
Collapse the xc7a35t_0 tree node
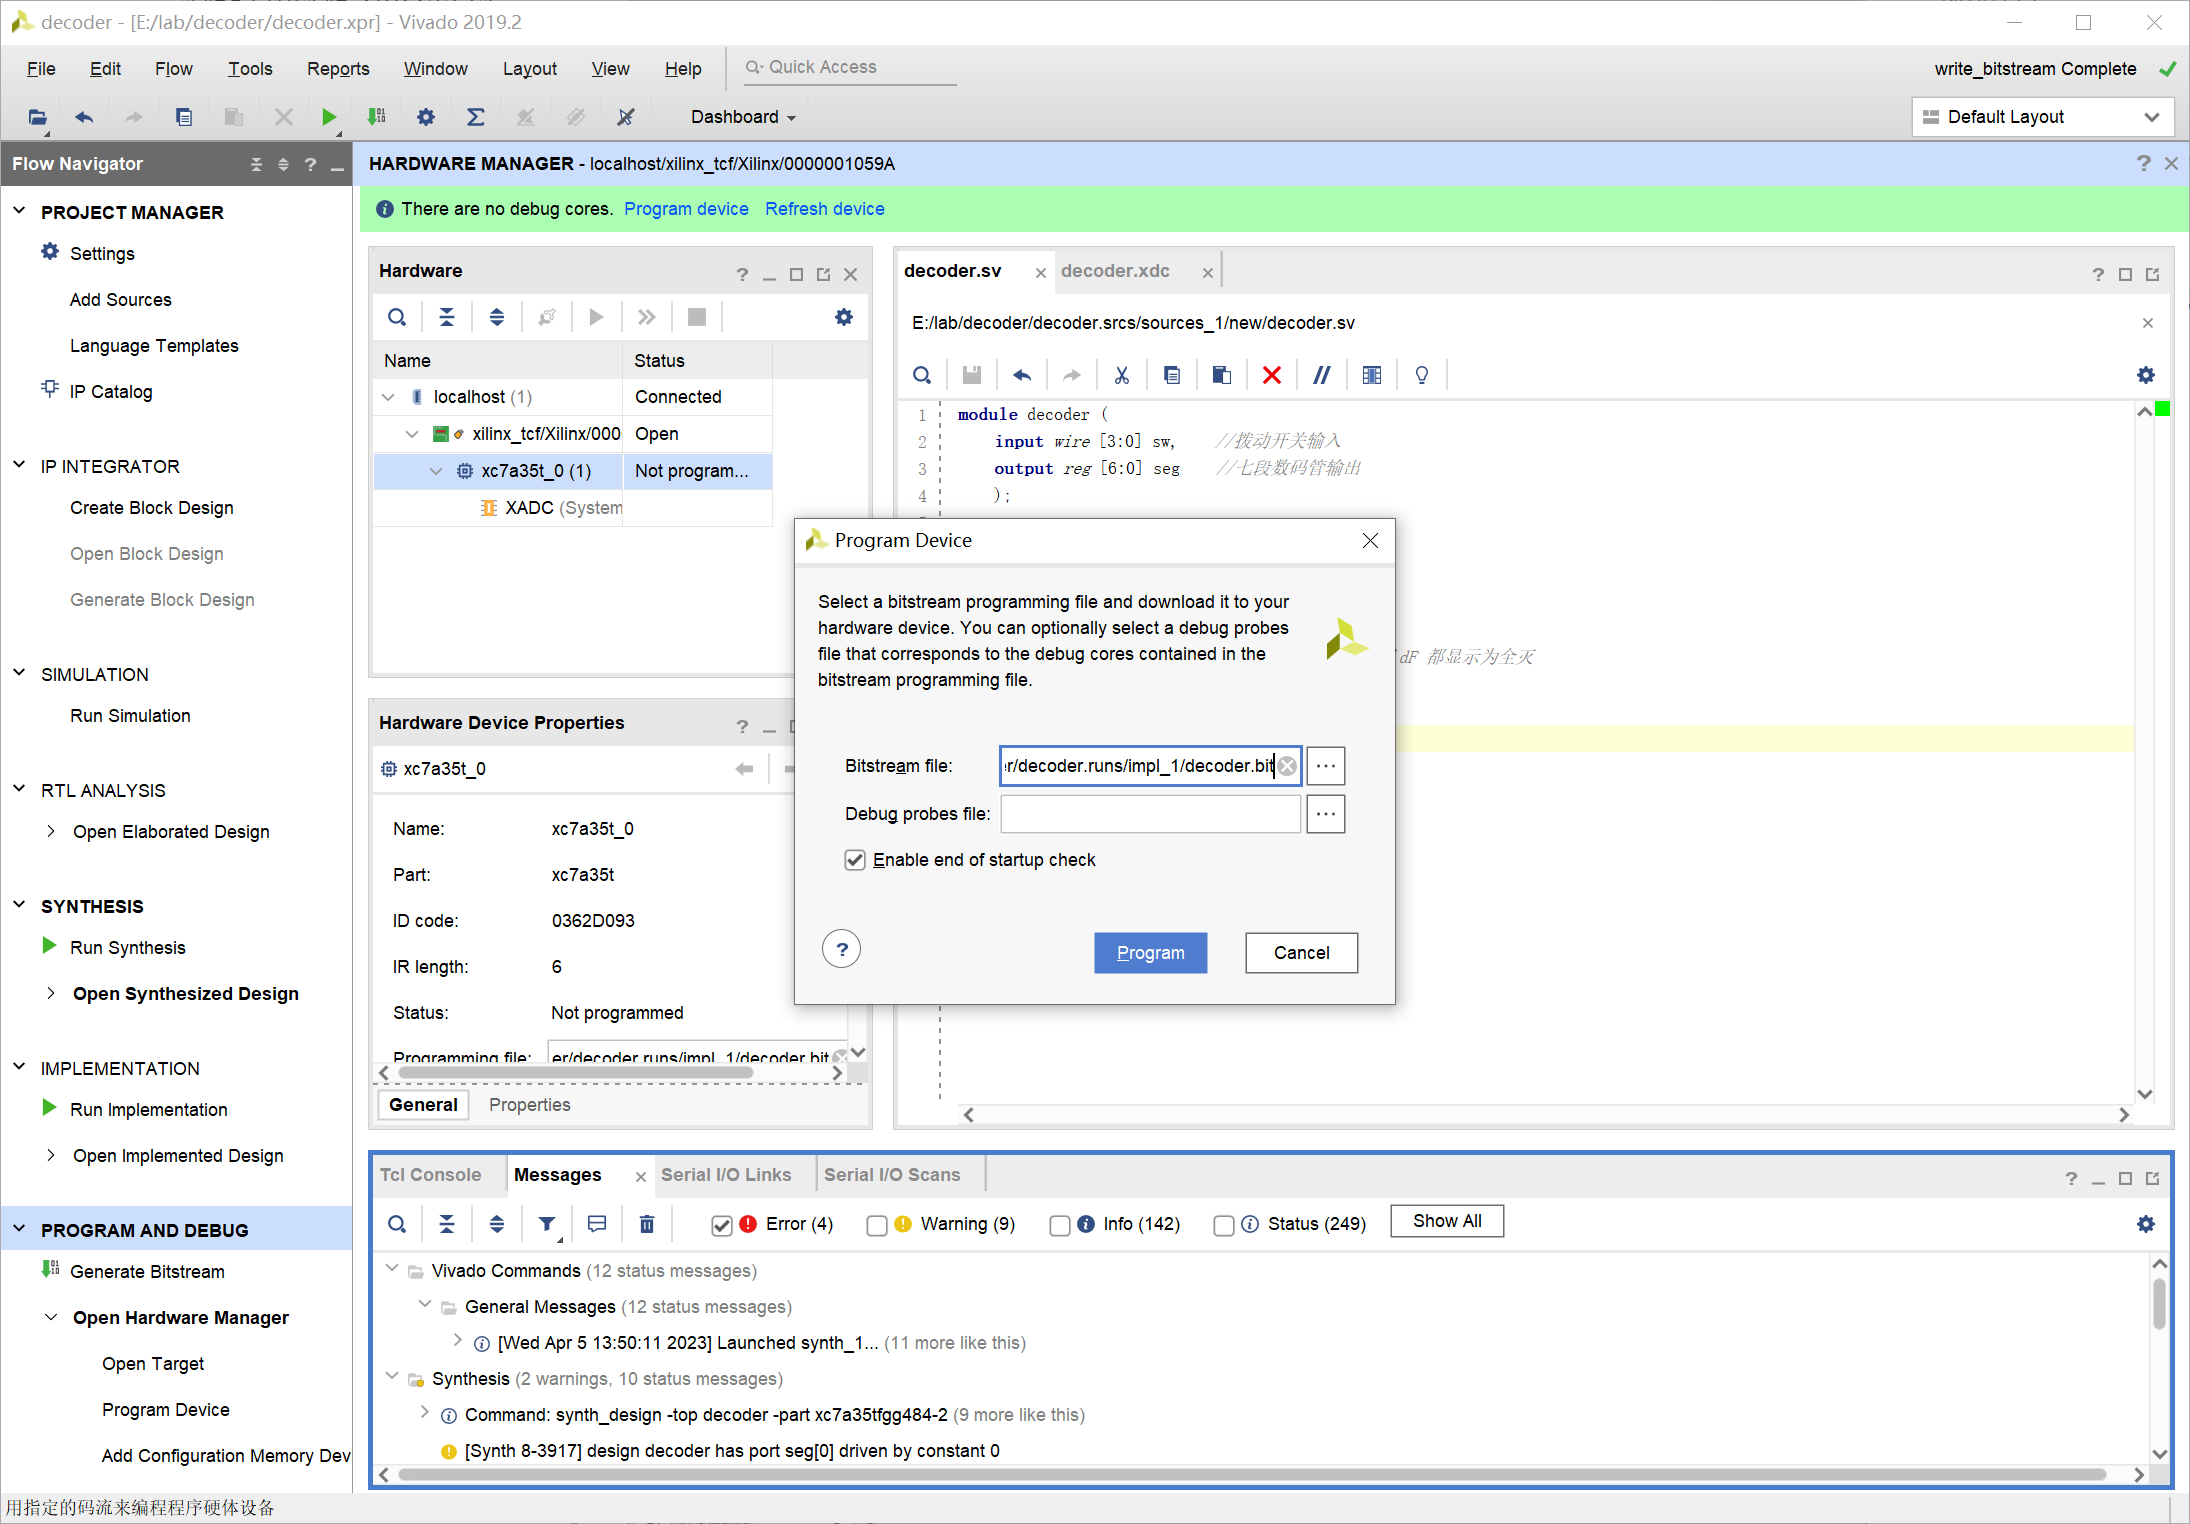click(x=436, y=471)
